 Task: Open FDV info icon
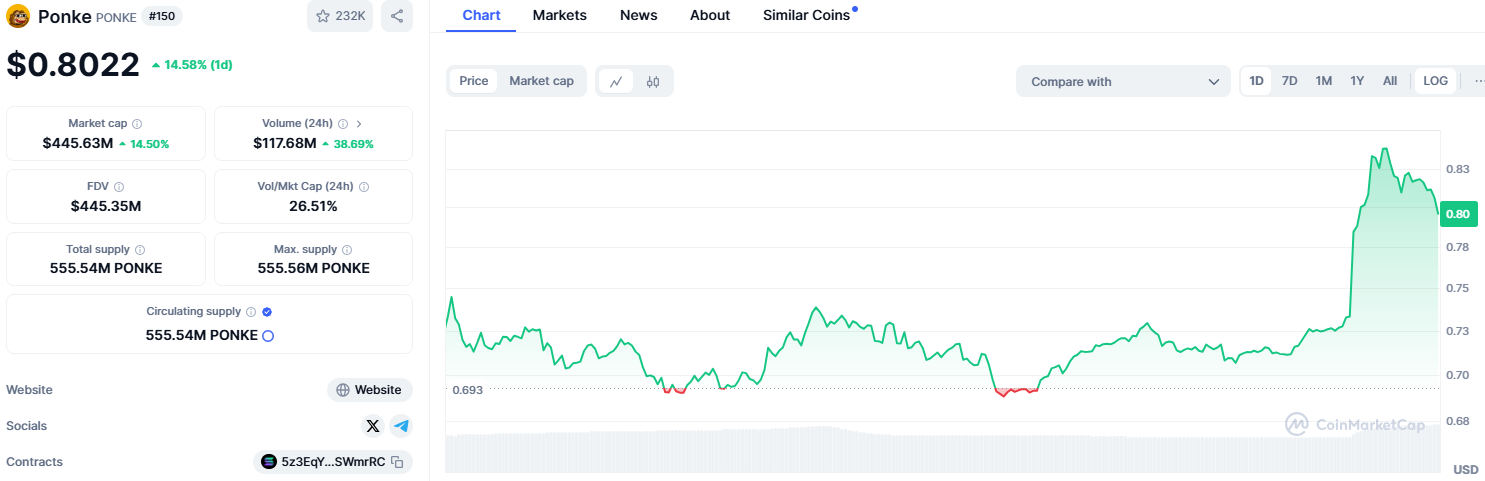click(119, 187)
